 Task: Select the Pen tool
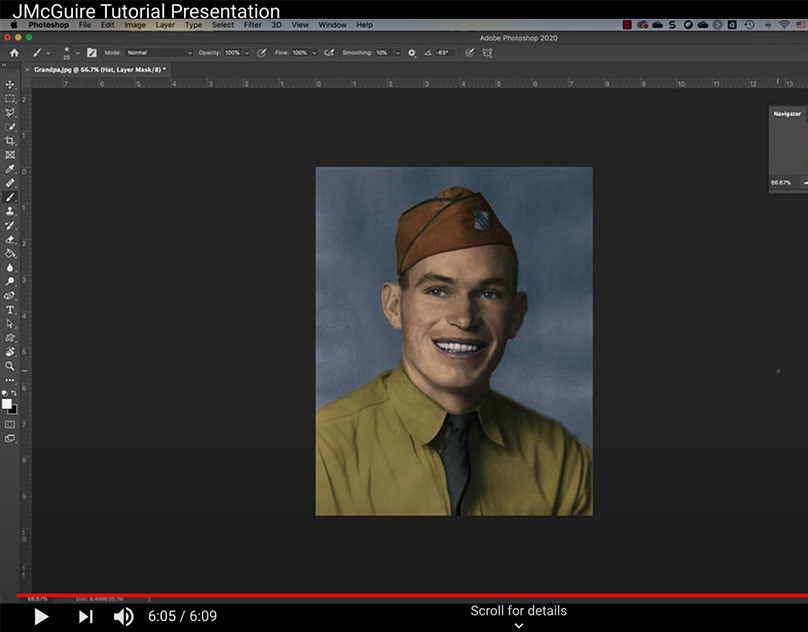coord(10,295)
